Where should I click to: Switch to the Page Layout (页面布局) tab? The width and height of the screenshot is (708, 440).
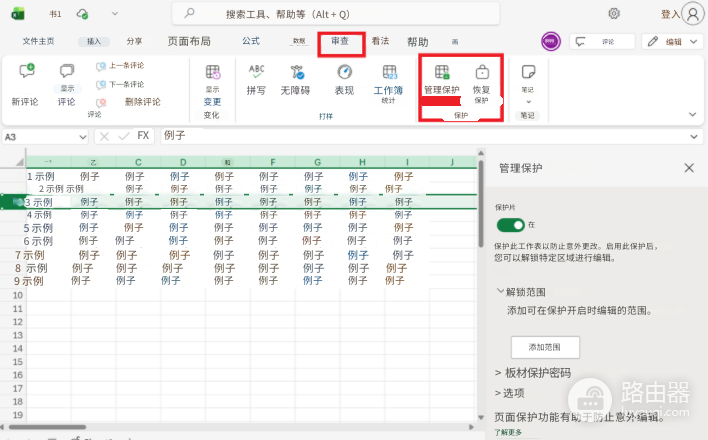click(x=189, y=41)
